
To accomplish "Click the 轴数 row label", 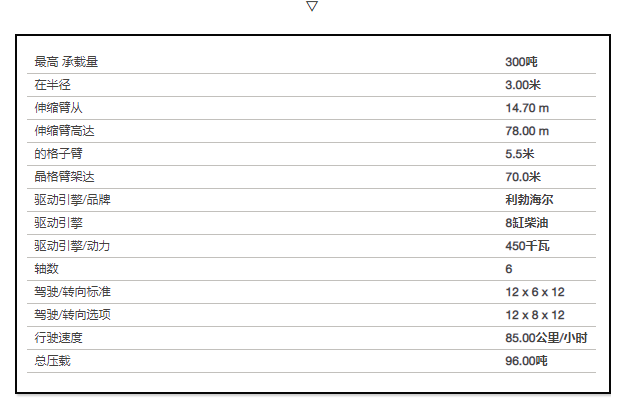I will tap(46, 268).
